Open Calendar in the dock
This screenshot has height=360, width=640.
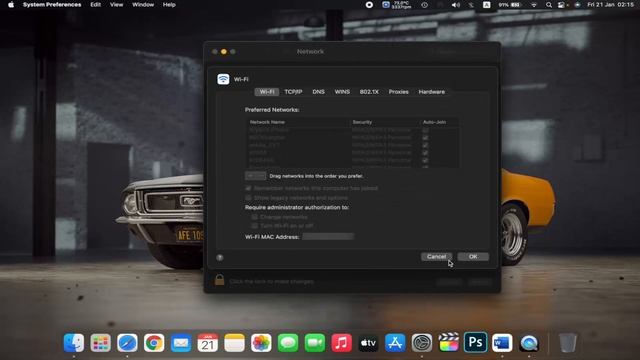(x=208, y=343)
